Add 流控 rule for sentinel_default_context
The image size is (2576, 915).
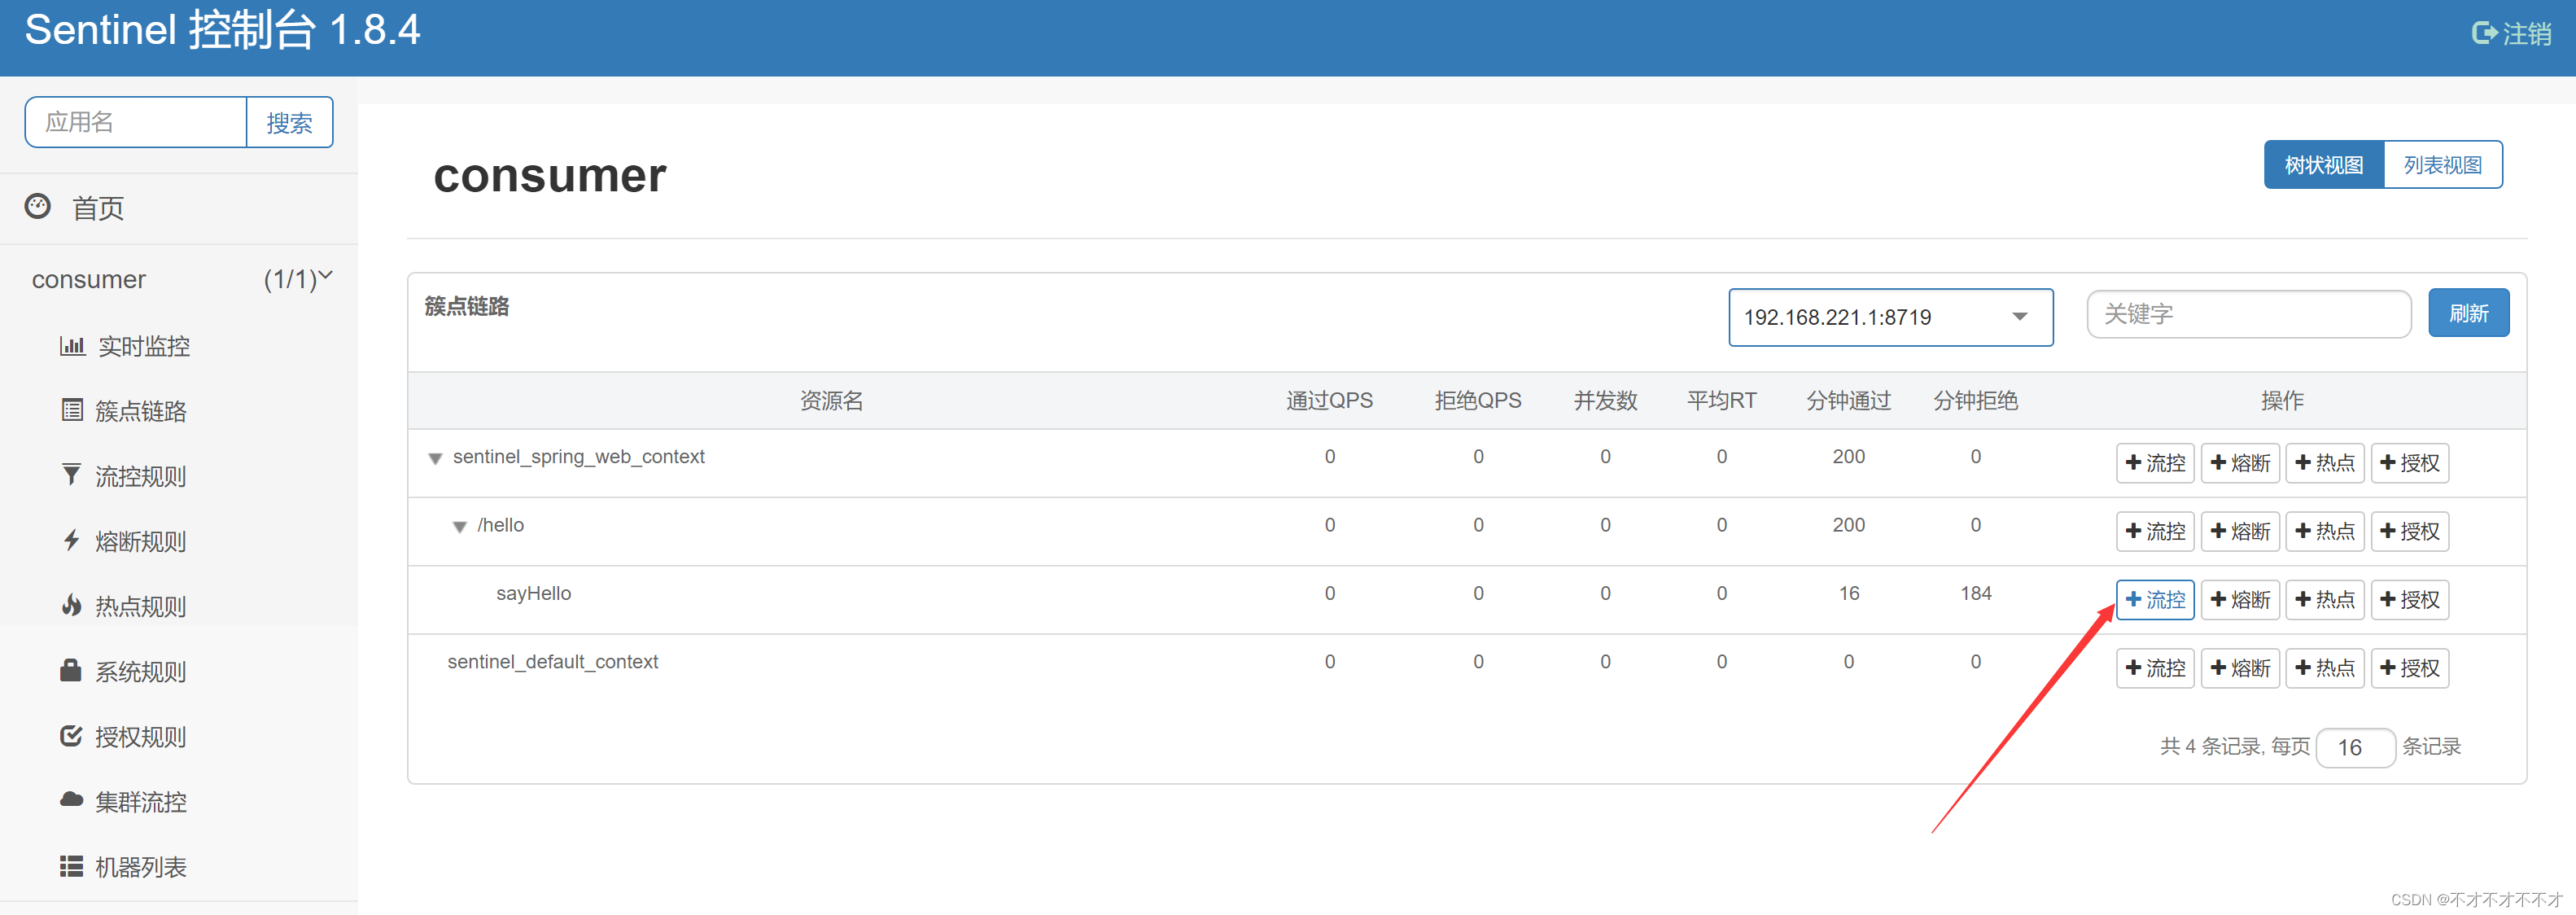2155,668
